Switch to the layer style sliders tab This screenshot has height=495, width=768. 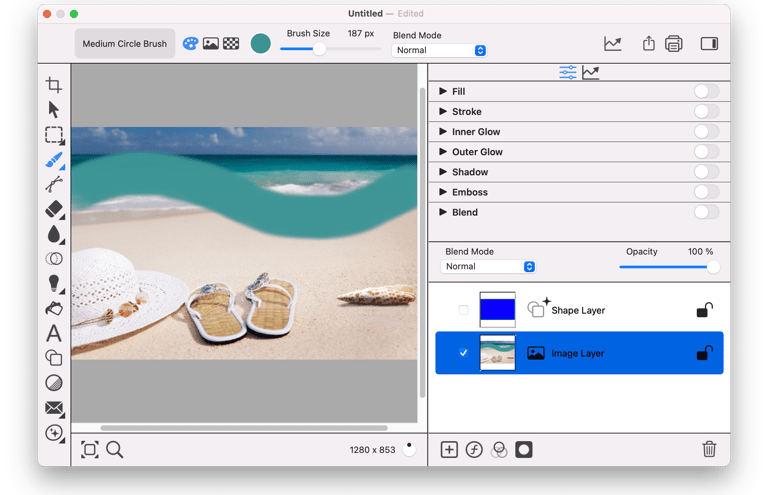tap(568, 72)
